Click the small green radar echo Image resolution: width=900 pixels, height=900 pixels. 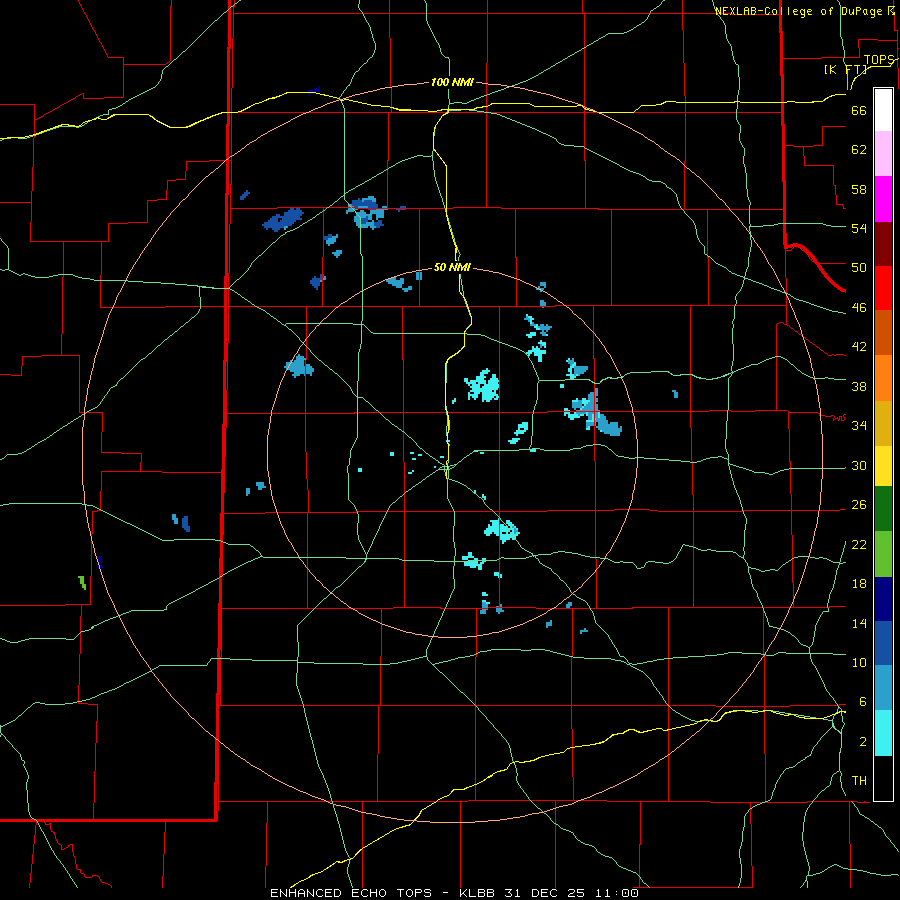(83, 582)
